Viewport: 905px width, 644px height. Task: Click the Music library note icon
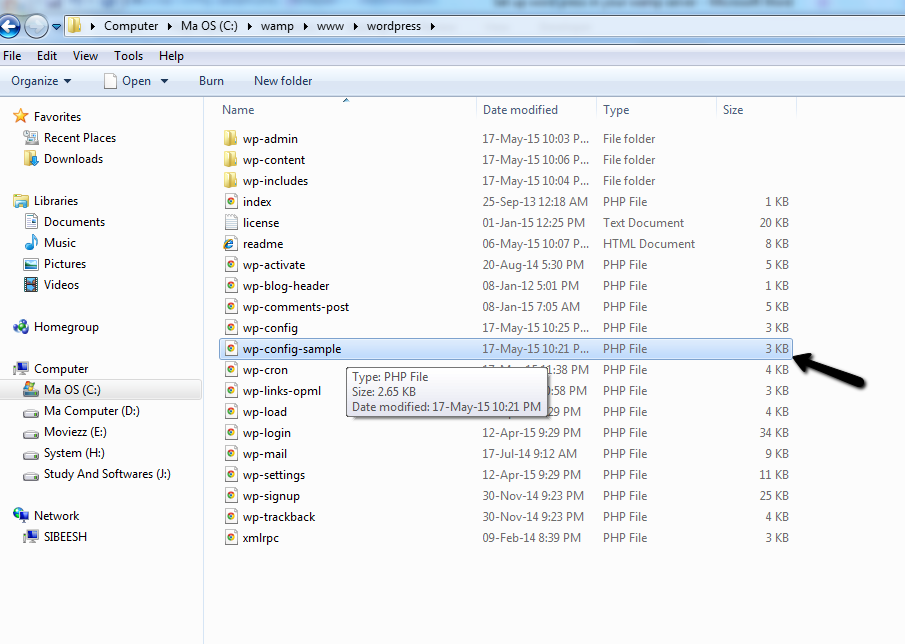pos(31,242)
